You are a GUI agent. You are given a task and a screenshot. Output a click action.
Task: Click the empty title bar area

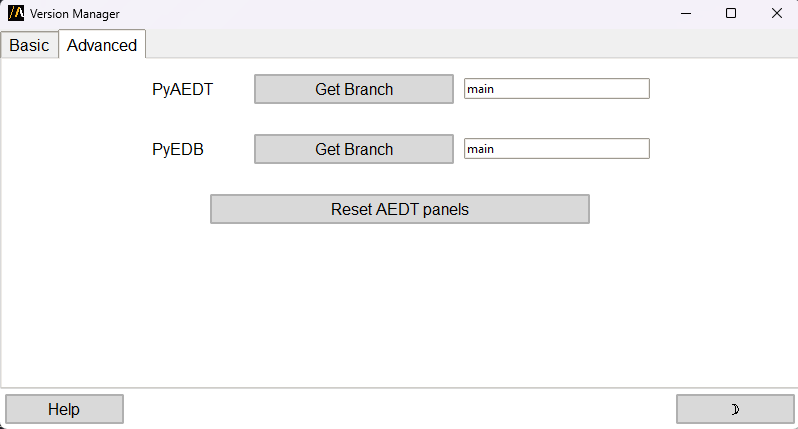pyautogui.click(x=400, y=13)
